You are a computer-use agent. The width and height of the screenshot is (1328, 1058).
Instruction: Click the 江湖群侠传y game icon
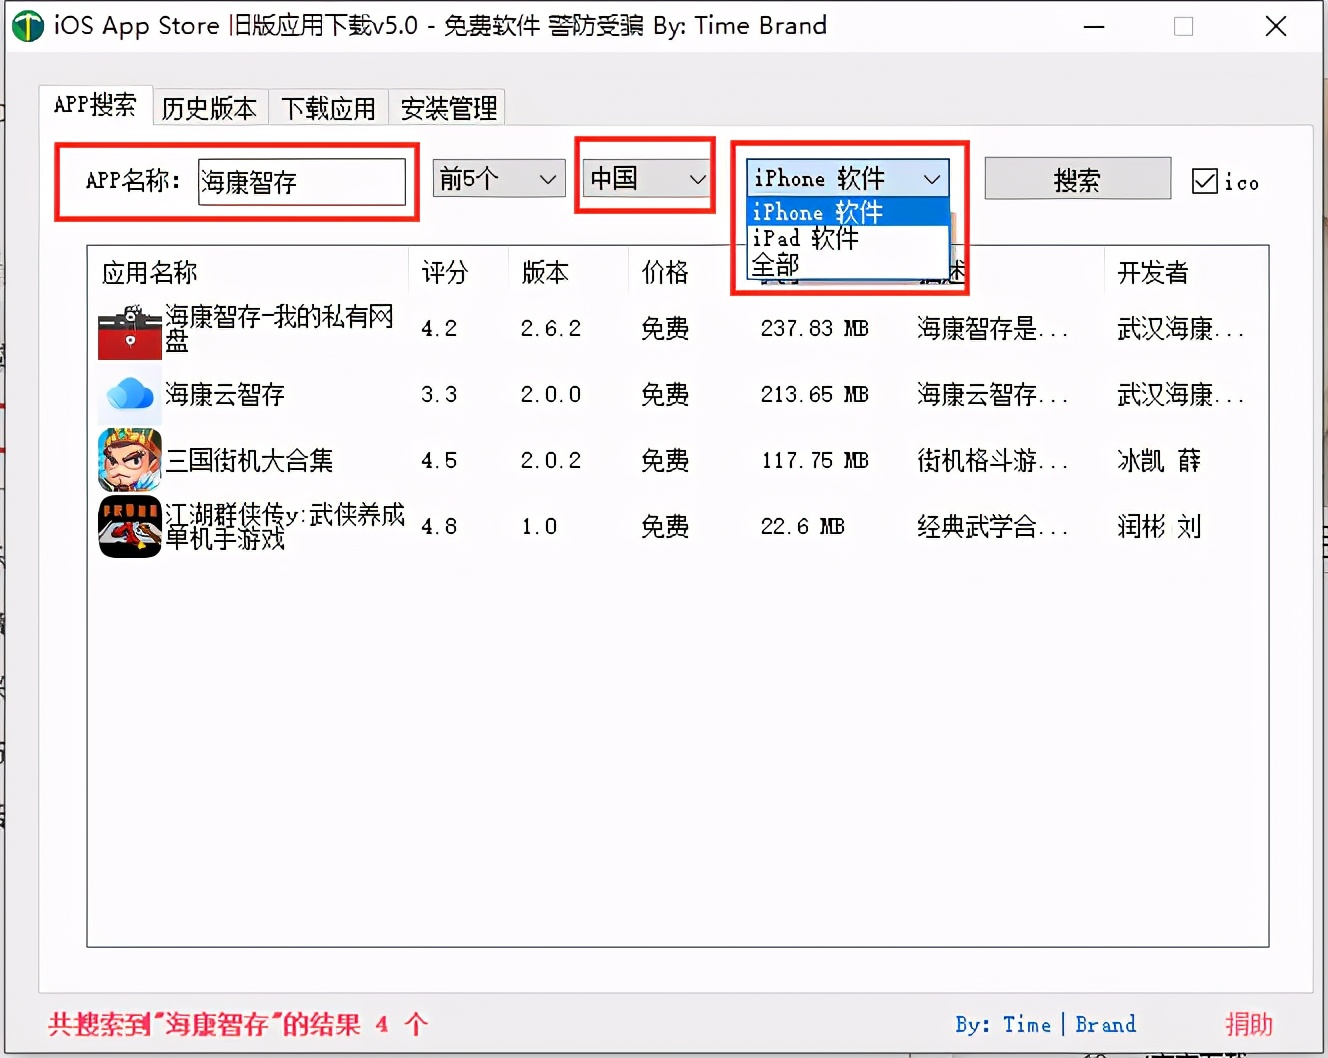click(129, 526)
